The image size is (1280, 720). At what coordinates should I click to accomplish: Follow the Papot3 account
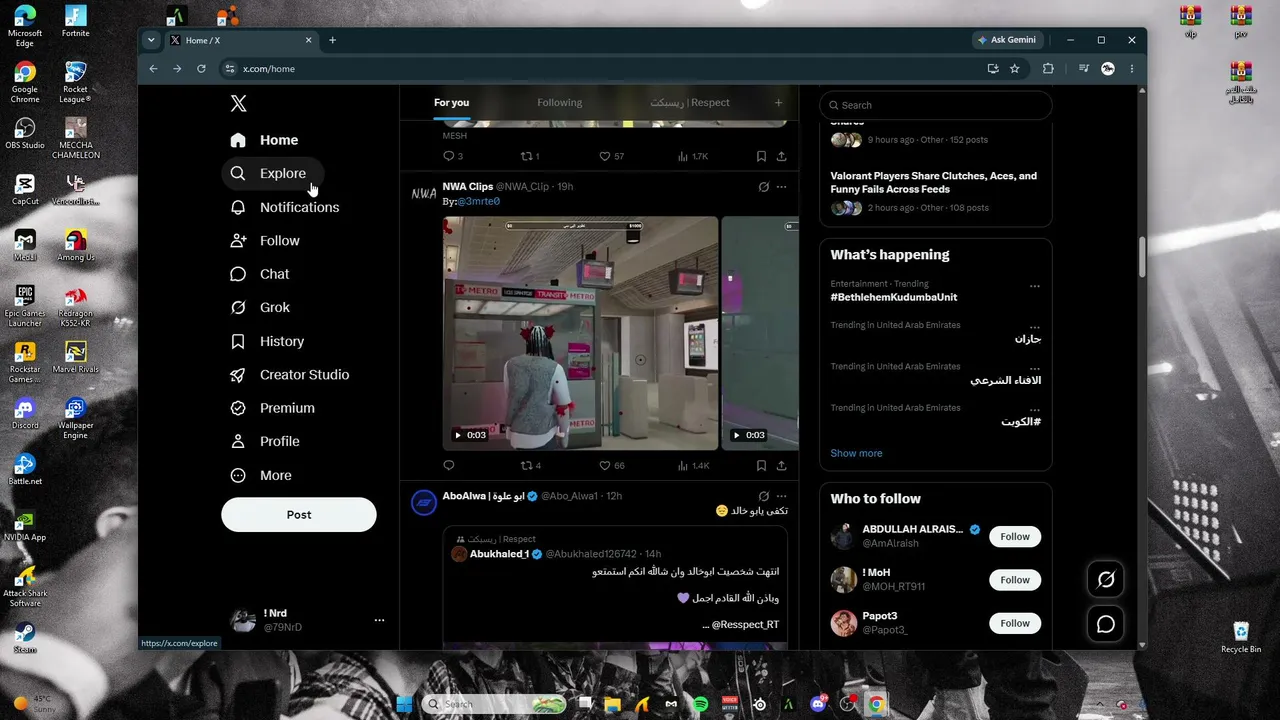point(1015,623)
